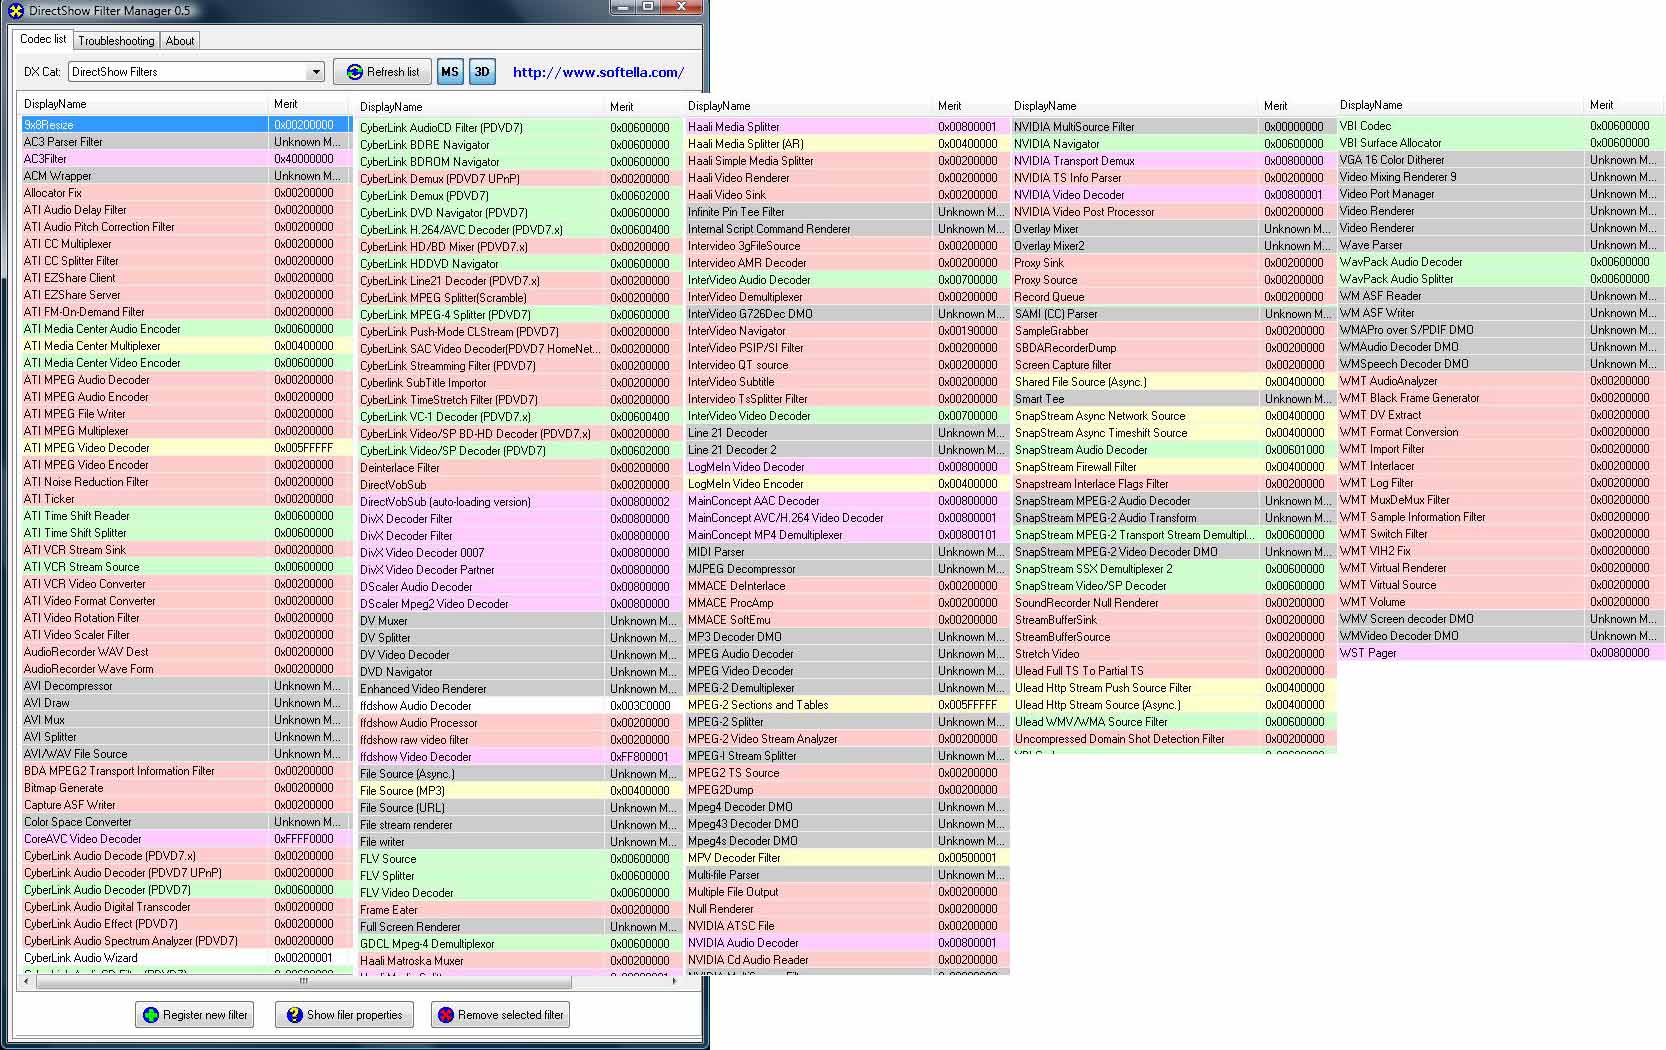The height and width of the screenshot is (1050, 1666).
Task: Select the SnapStream Audio Decoder row
Action: [x=1174, y=450]
